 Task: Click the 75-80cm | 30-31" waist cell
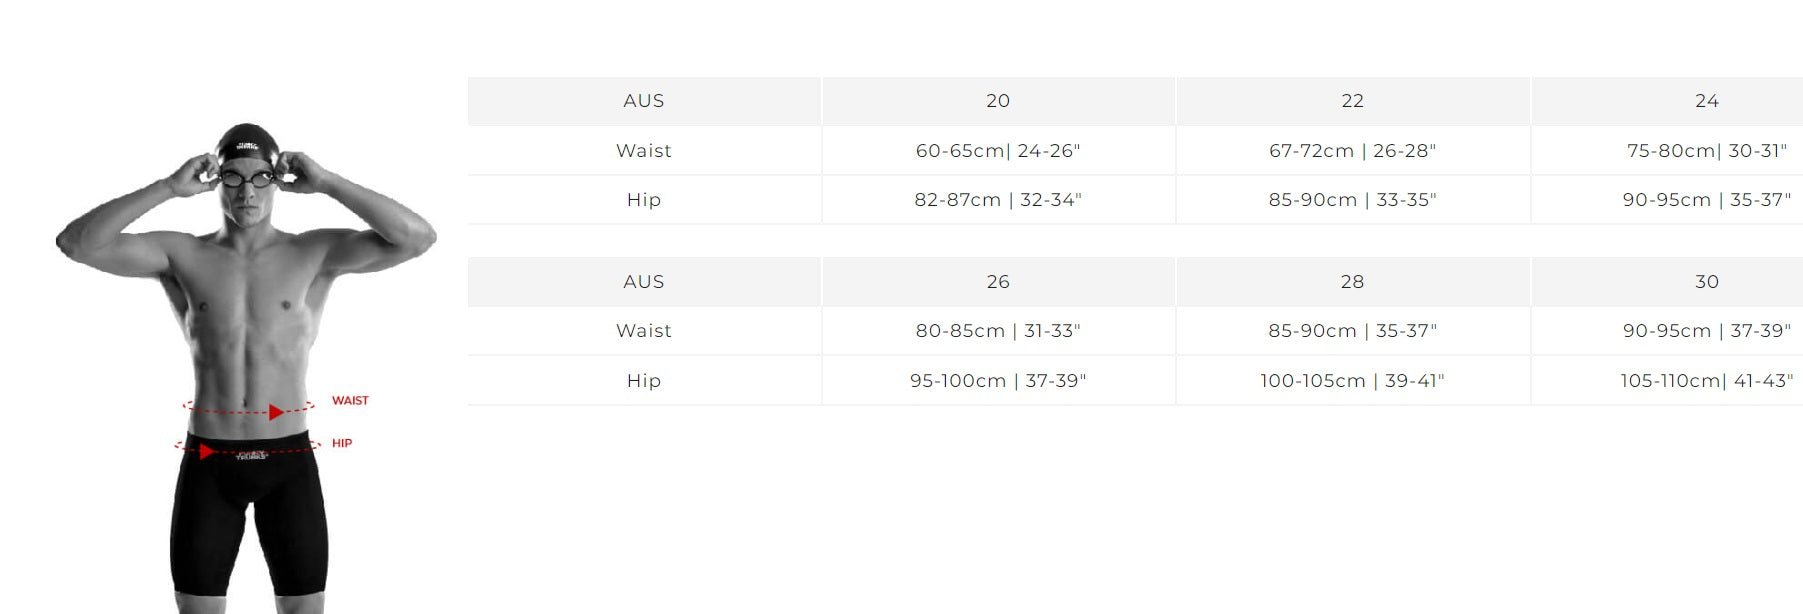[x=1706, y=151]
